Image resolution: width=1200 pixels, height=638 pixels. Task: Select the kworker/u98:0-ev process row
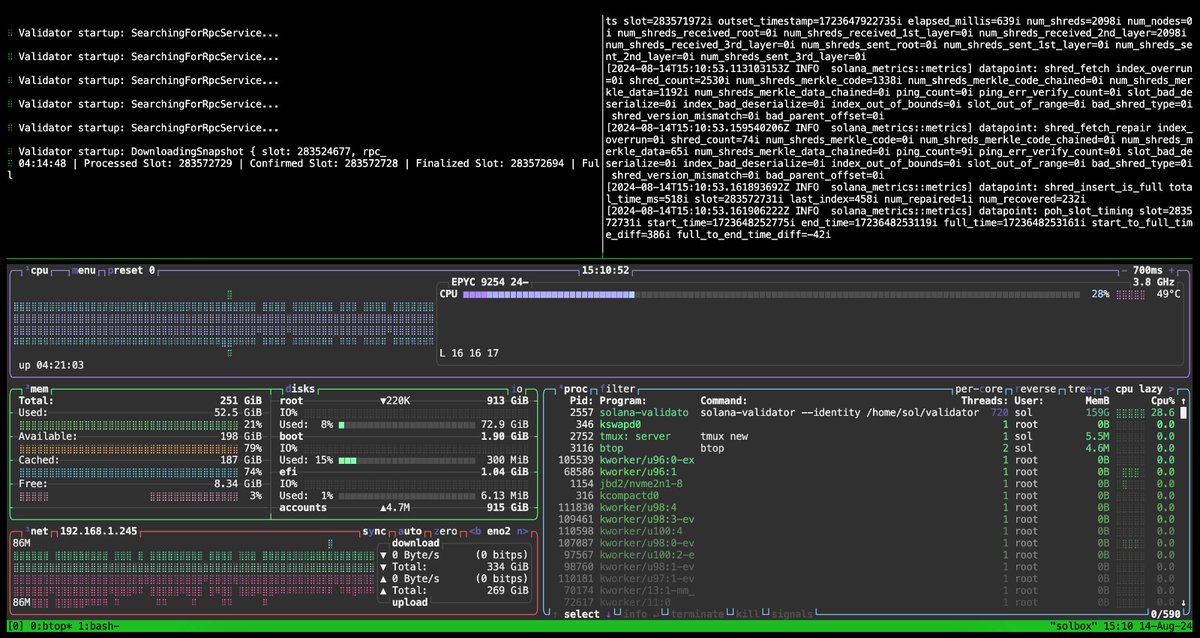861,542
